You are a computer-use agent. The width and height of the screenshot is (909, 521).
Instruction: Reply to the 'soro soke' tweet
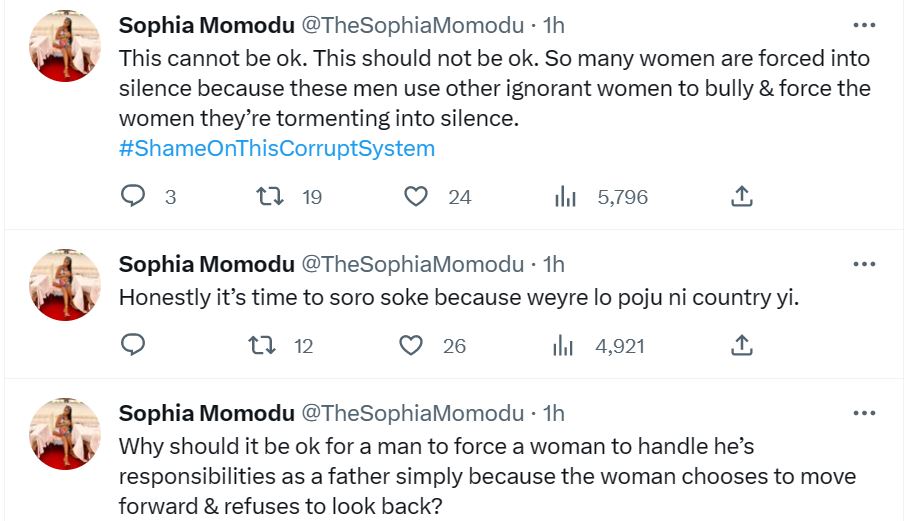[x=133, y=346]
